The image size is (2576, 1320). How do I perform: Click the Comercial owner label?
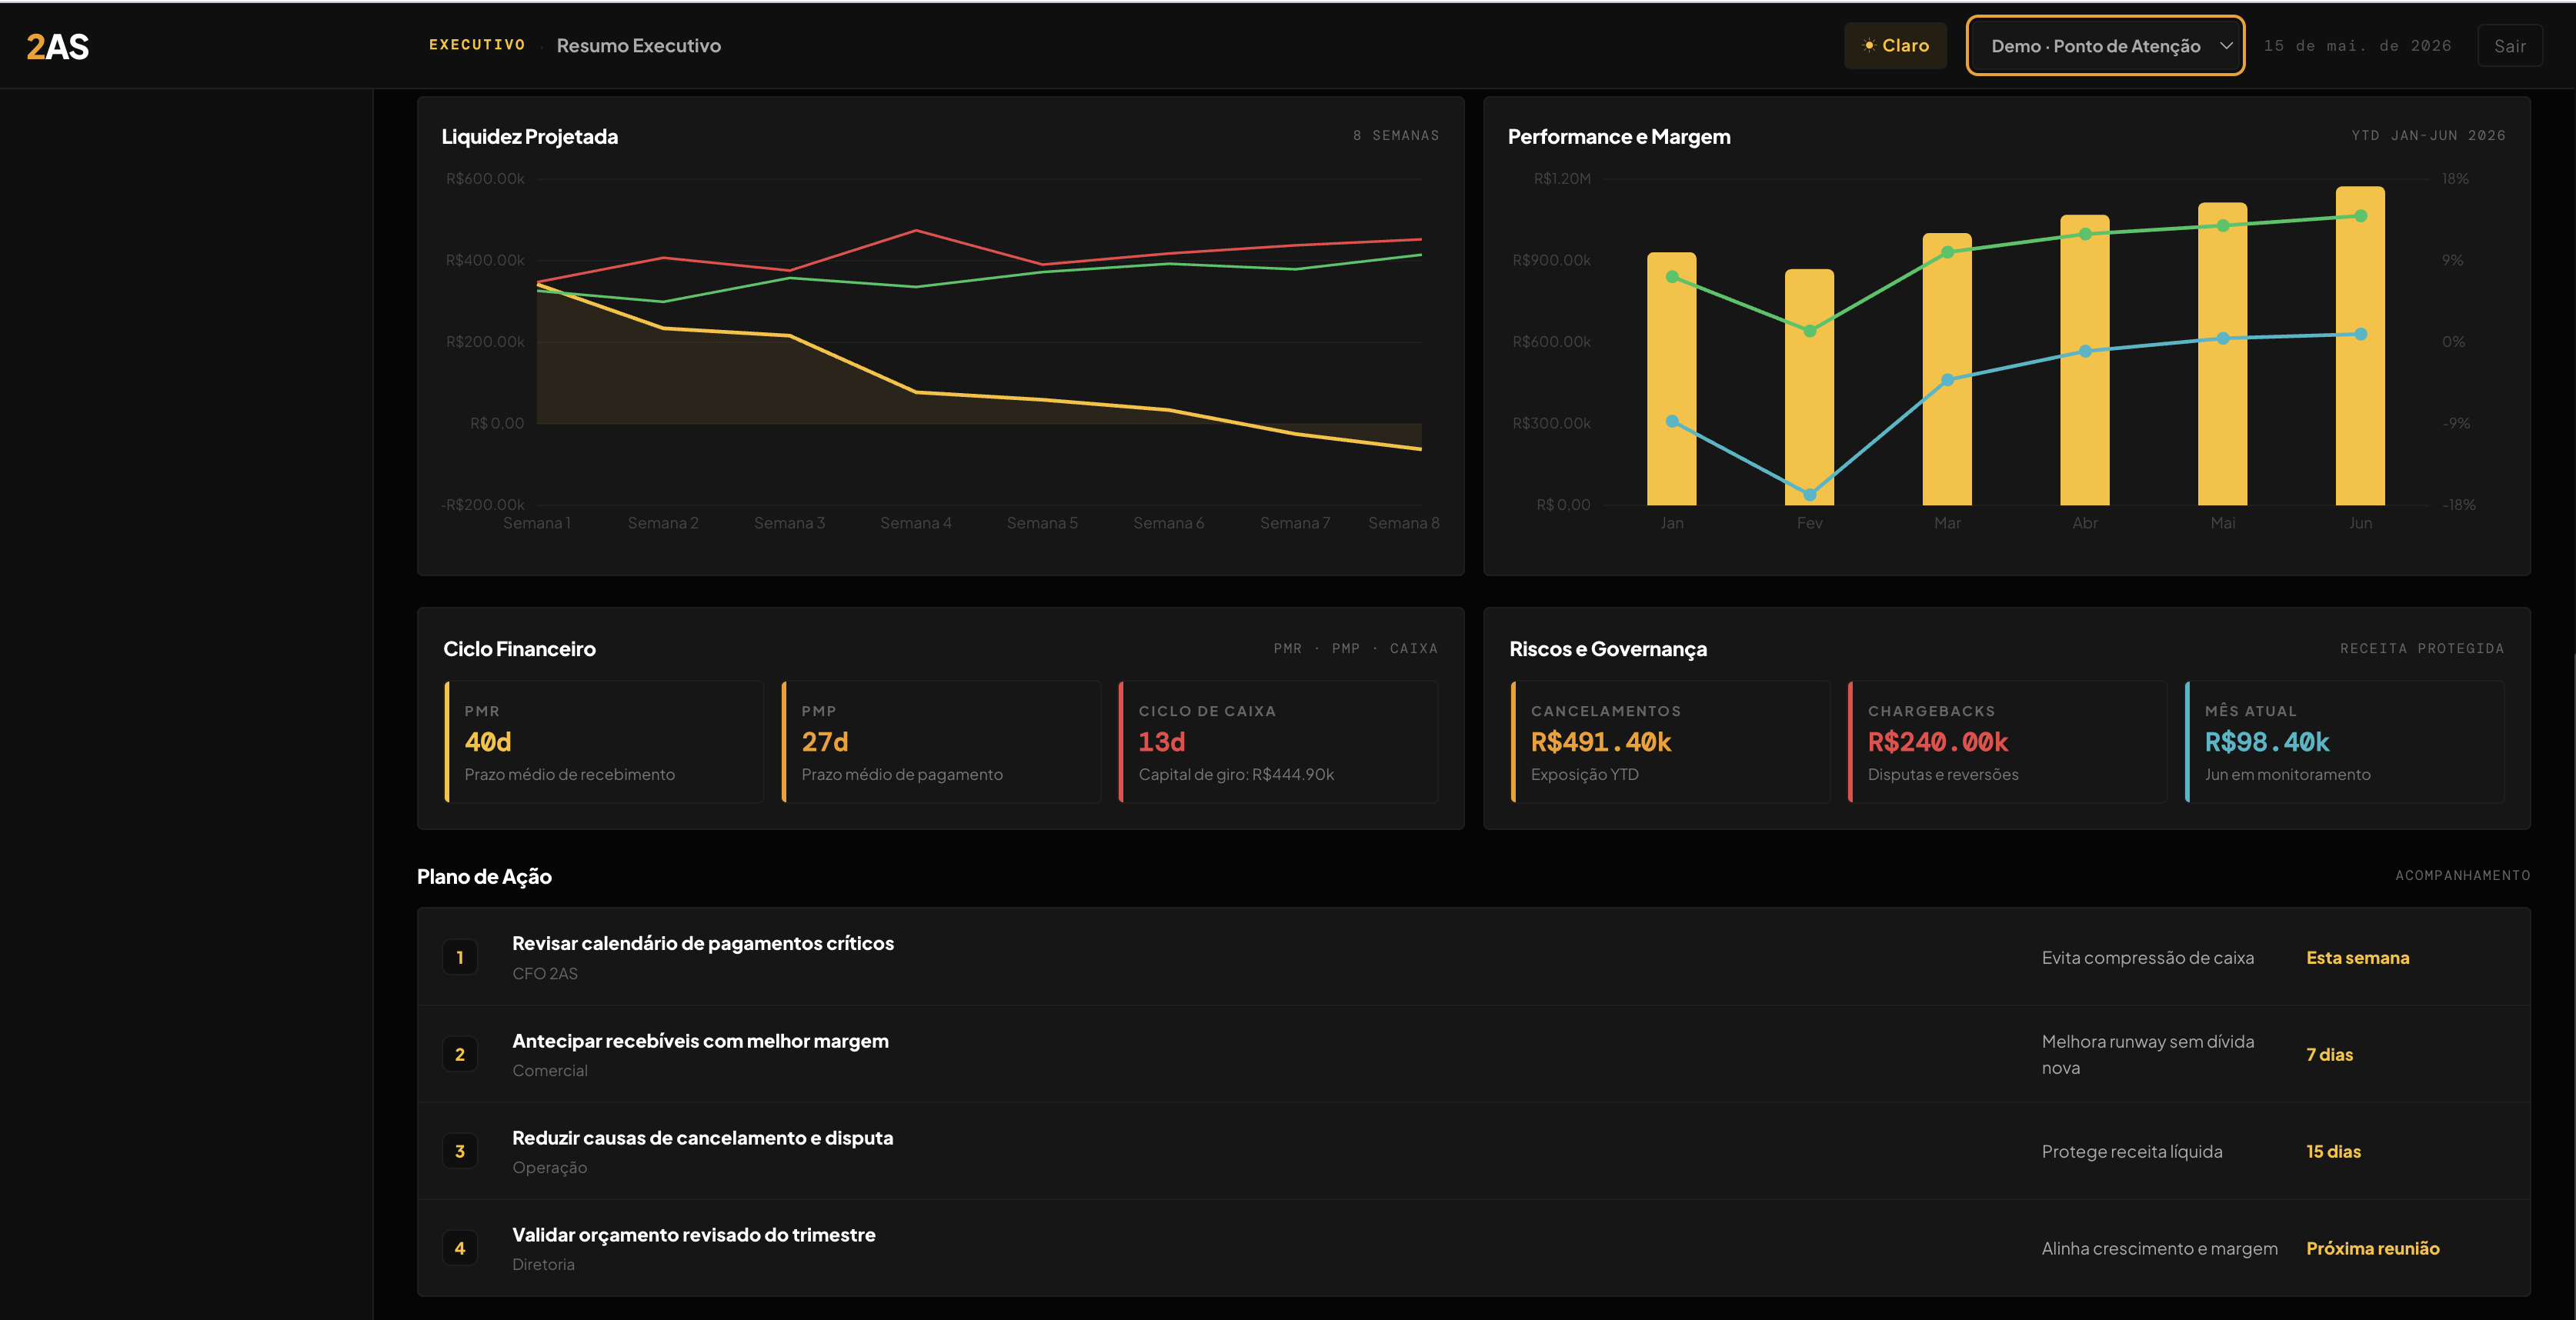click(549, 1071)
